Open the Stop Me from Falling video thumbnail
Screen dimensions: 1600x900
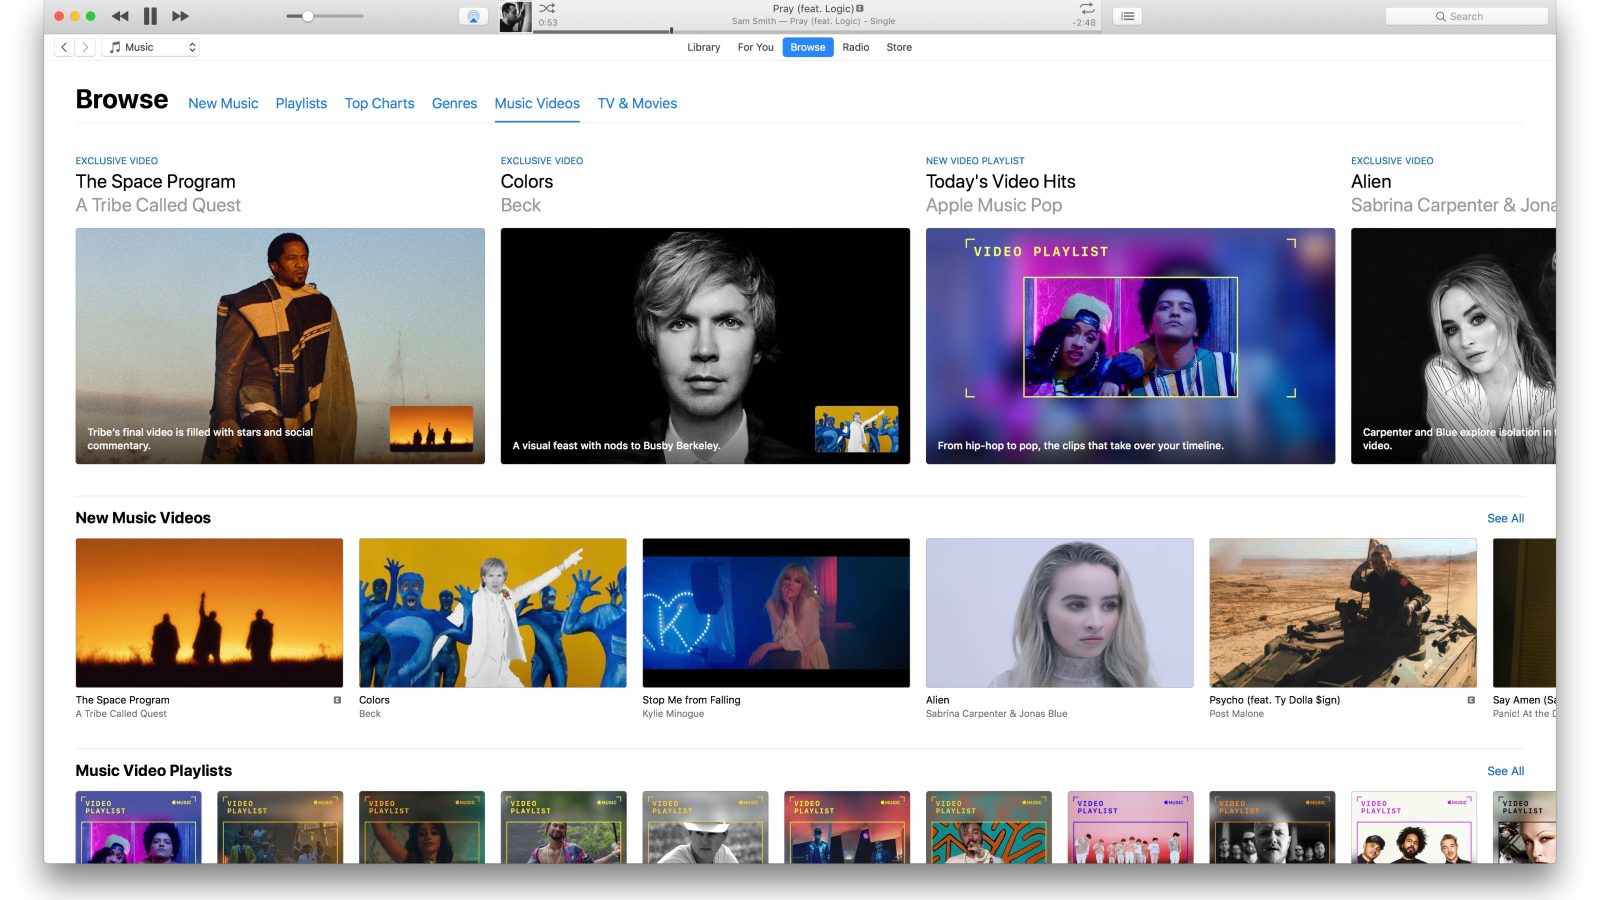pos(776,613)
